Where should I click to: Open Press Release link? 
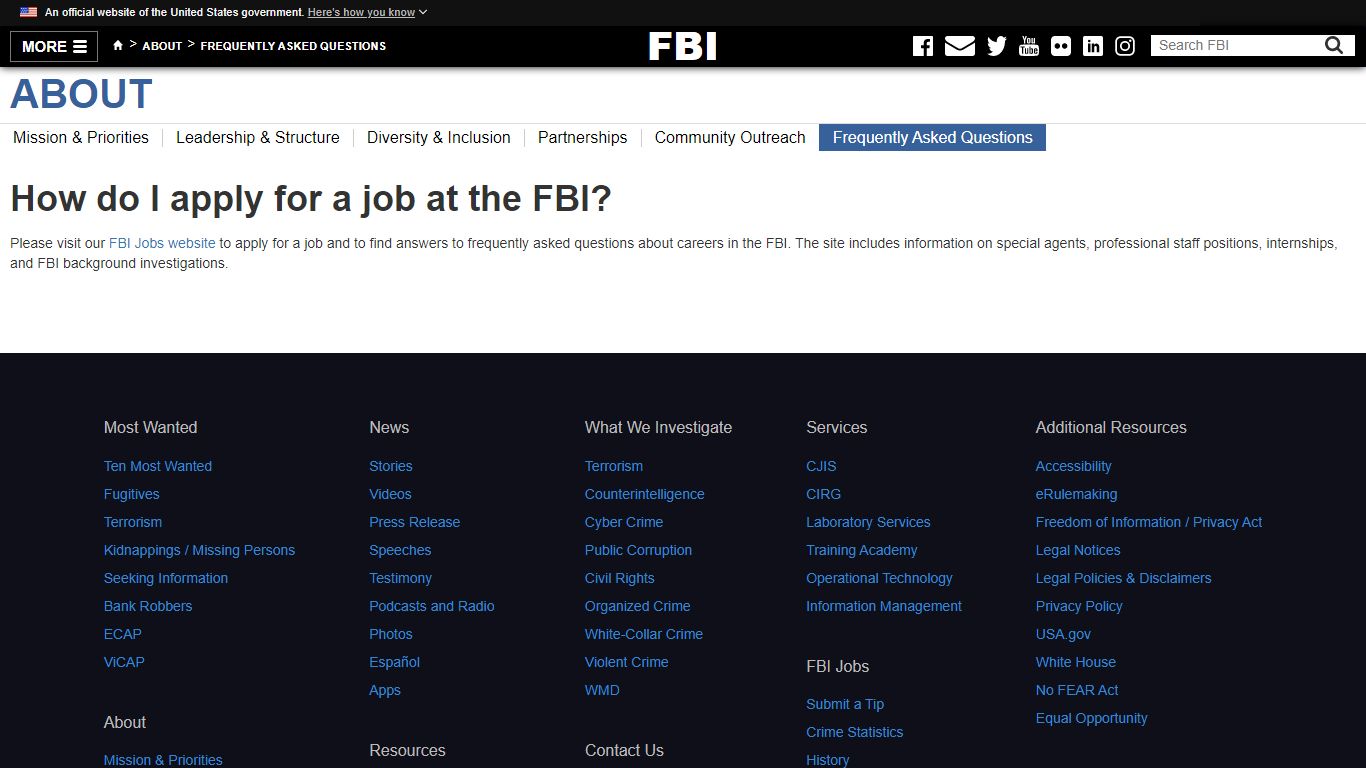coord(415,522)
